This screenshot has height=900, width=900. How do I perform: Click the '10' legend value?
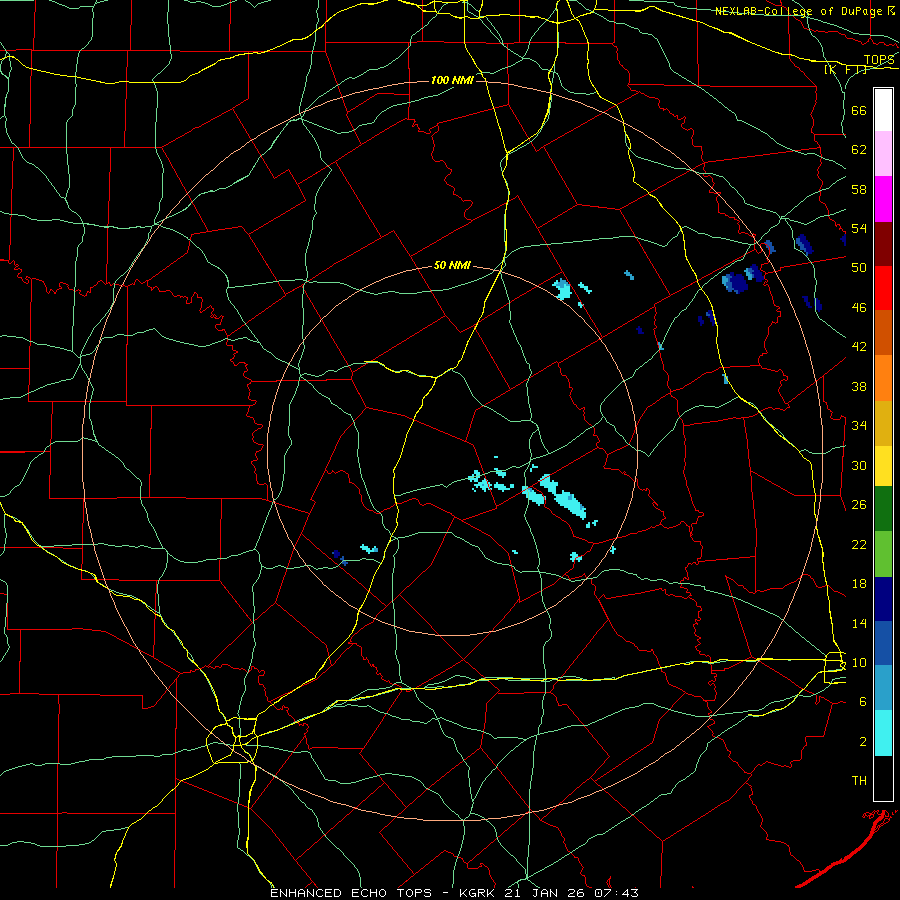[x=859, y=662]
